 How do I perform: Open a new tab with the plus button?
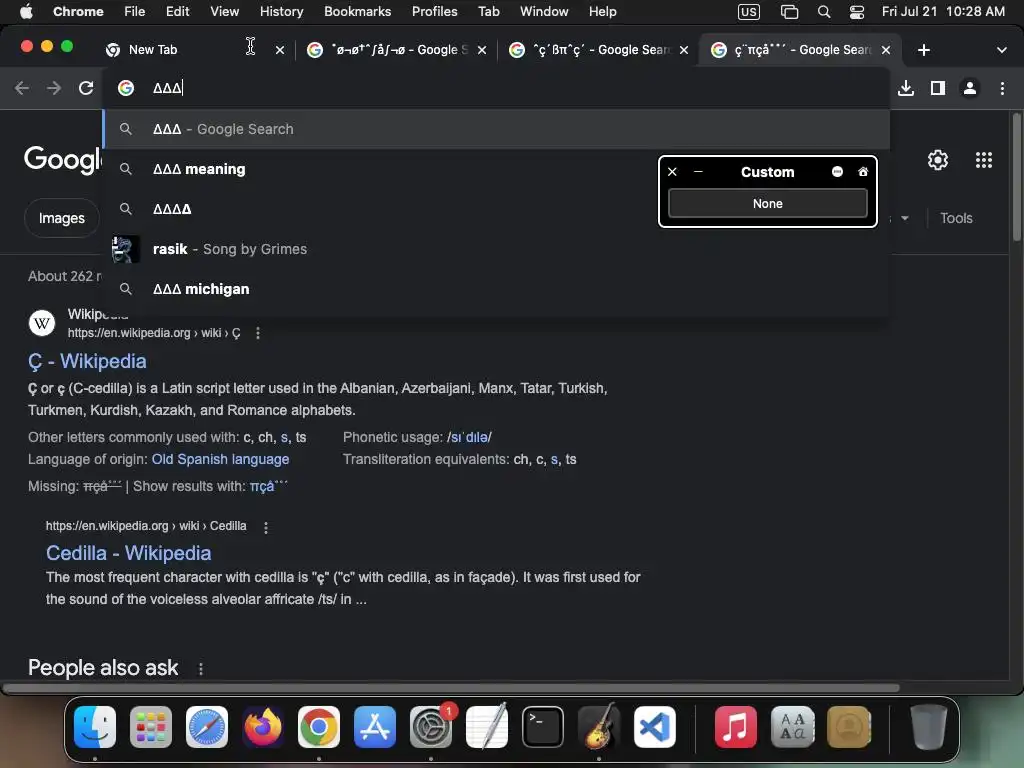click(x=923, y=50)
